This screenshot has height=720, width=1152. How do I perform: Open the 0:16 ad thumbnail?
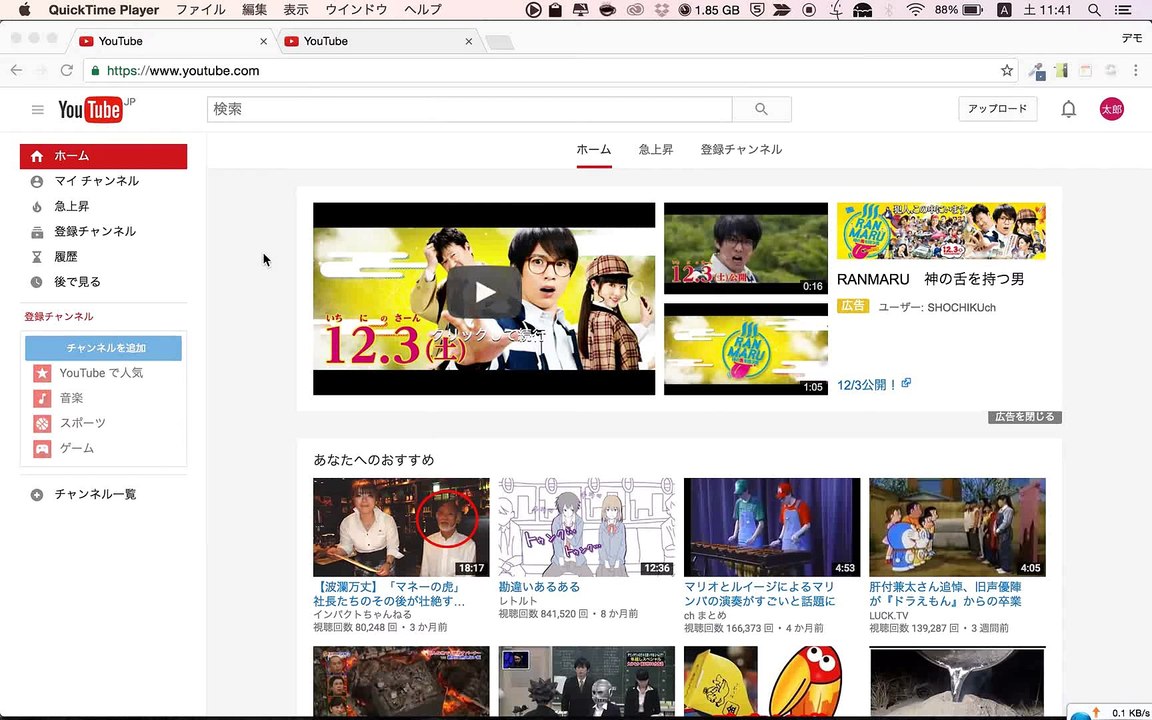pyautogui.click(x=746, y=248)
